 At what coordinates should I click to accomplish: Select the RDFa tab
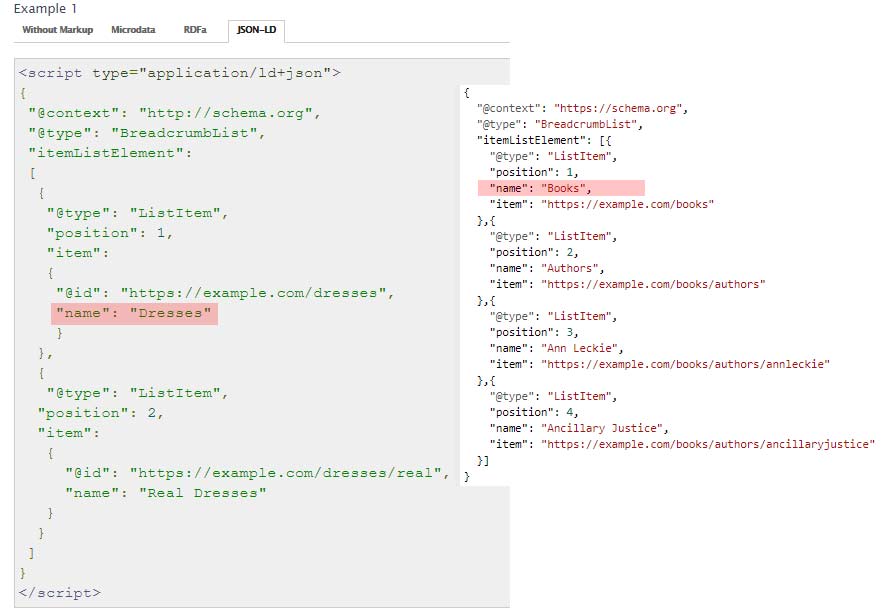click(x=195, y=30)
